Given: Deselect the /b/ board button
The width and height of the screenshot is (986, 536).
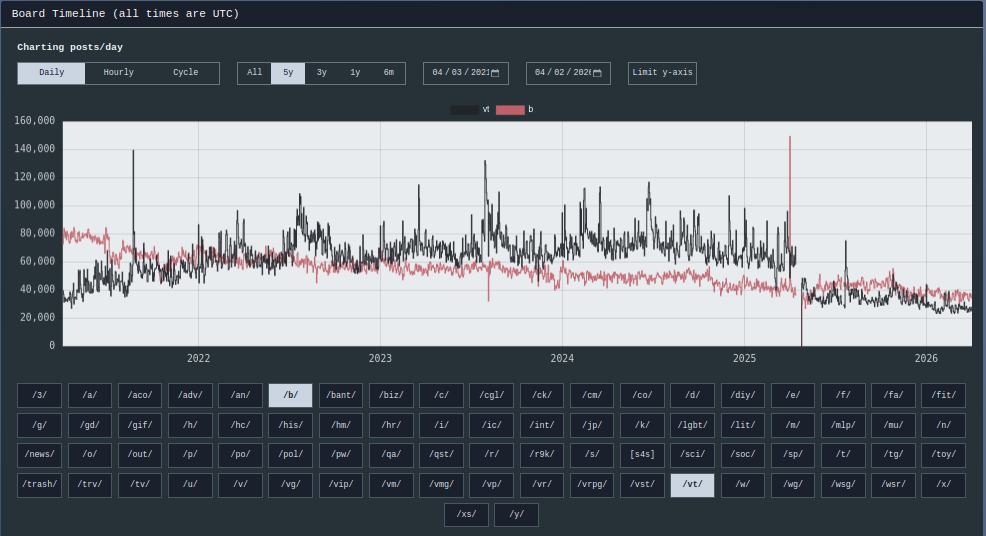Looking at the screenshot, I should pyautogui.click(x=291, y=395).
